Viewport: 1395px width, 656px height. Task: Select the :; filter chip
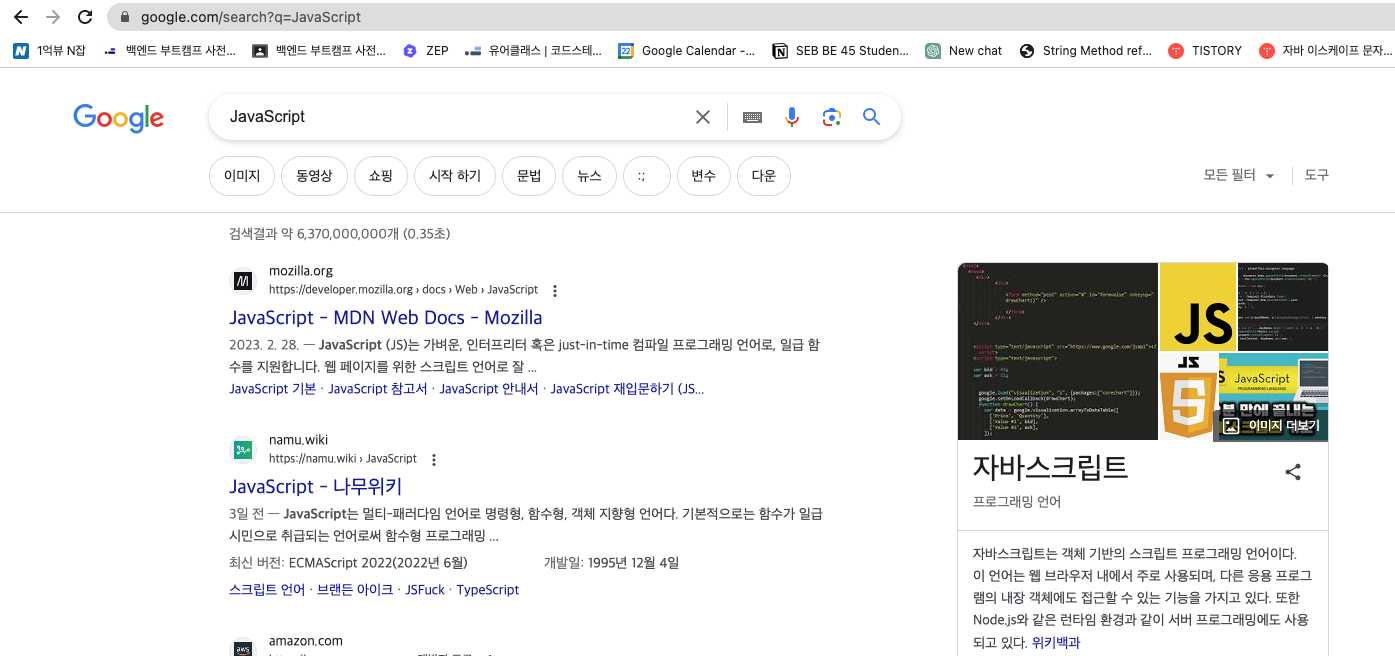pyautogui.click(x=647, y=176)
